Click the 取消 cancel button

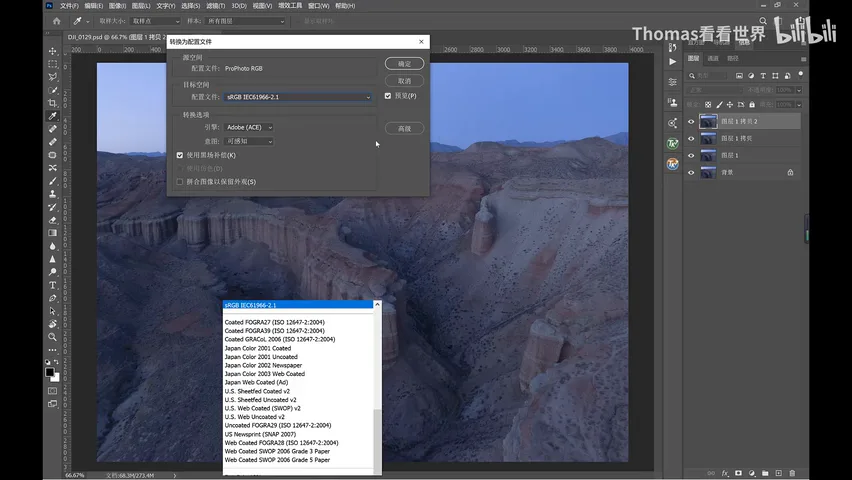(404, 81)
